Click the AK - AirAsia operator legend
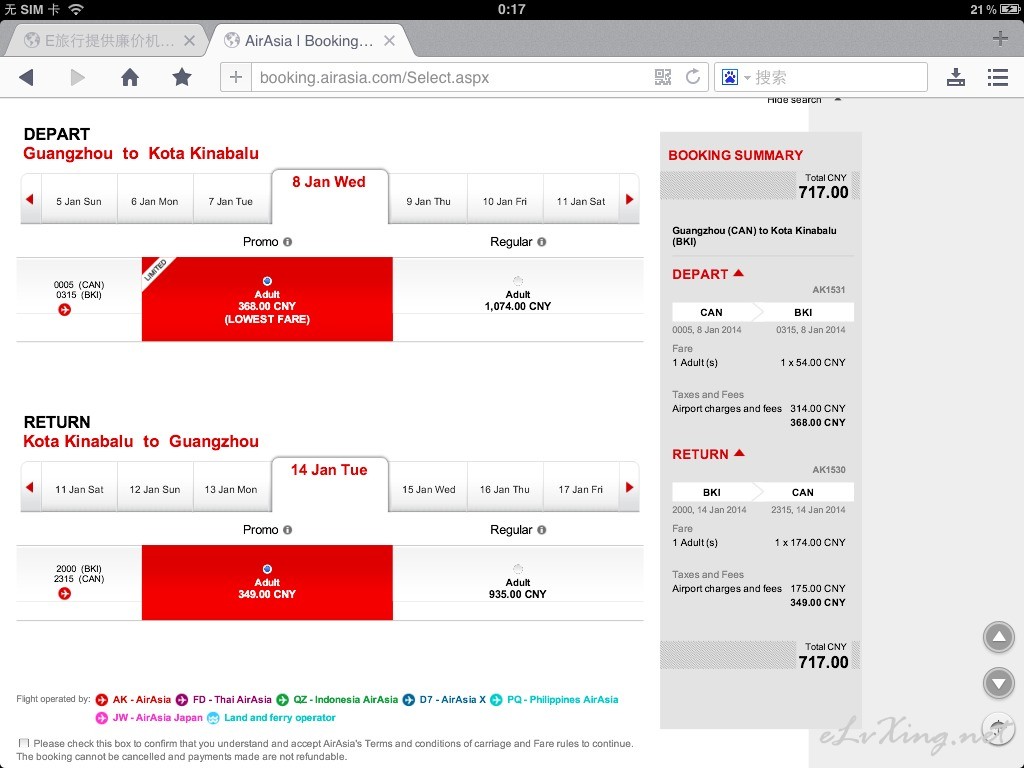1024x768 pixels. coord(133,700)
